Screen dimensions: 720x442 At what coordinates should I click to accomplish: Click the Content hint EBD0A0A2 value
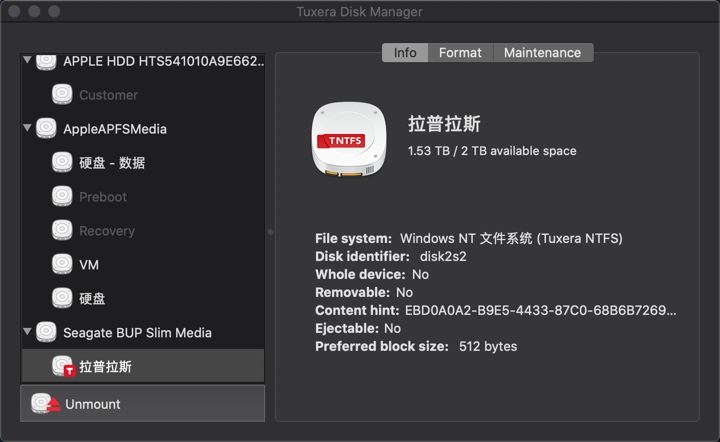(540, 310)
